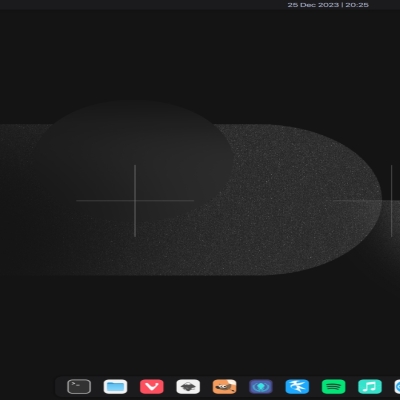Image resolution: width=400 pixels, height=400 pixels.
Task: Open GIMP image editor in dock
Action: [x=224, y=387]
